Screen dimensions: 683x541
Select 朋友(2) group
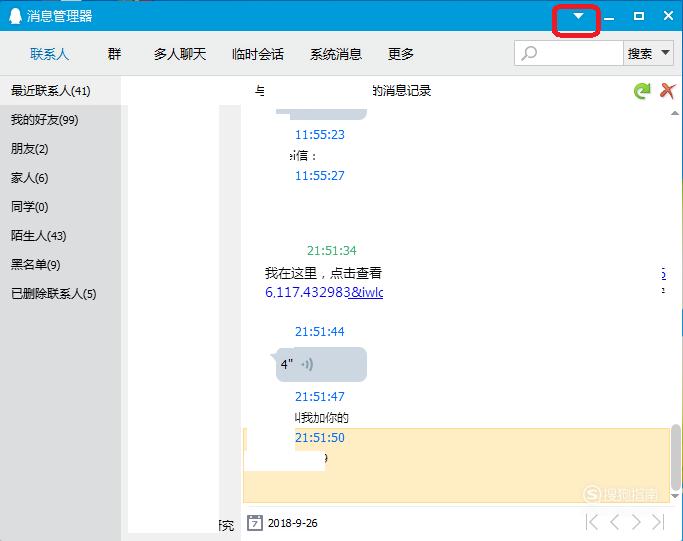[x=60, y=149]
